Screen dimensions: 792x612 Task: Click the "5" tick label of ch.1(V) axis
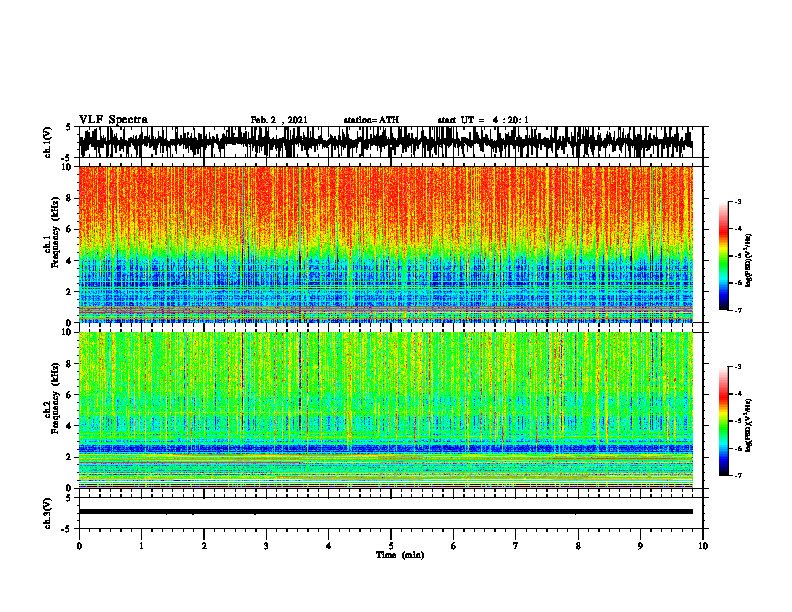(x=69, y=128)
